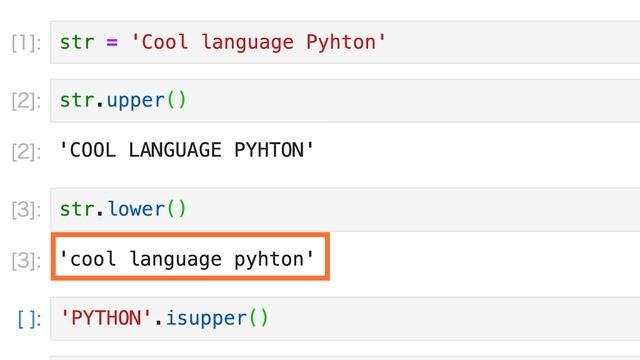This screenshot has height=360, width=640.
Task: Select the str.upper() code cell
Action: [x=345, y=100]
